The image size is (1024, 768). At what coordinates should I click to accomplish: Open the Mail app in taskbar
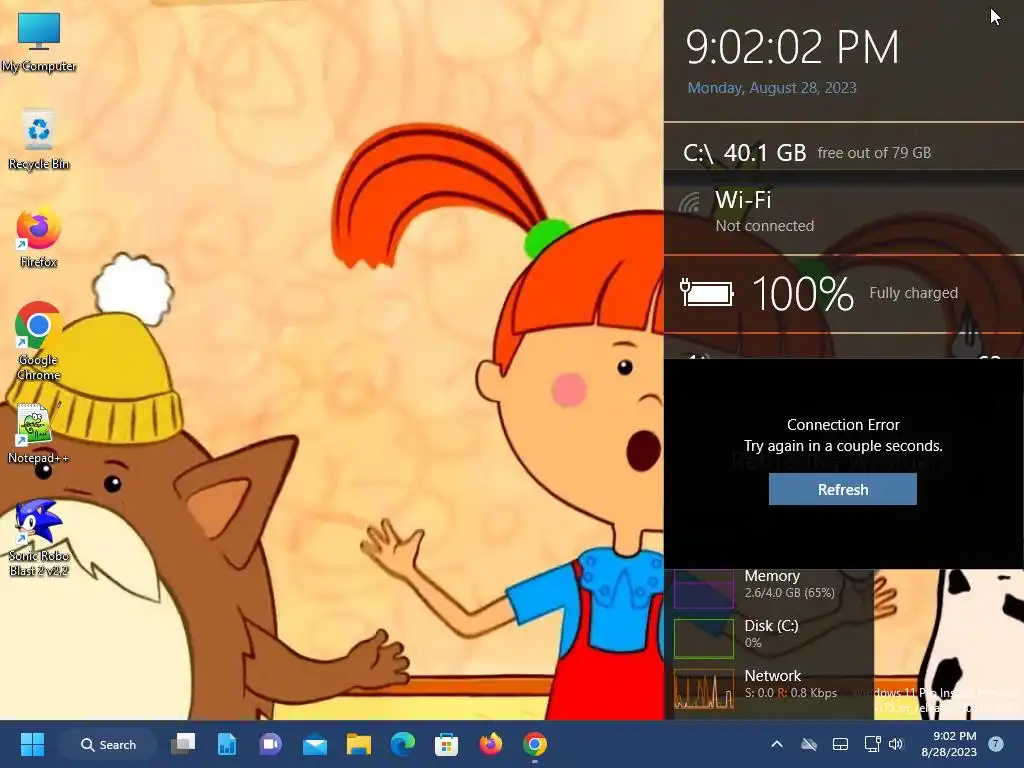pyautogui.click(x=315, y=744)
